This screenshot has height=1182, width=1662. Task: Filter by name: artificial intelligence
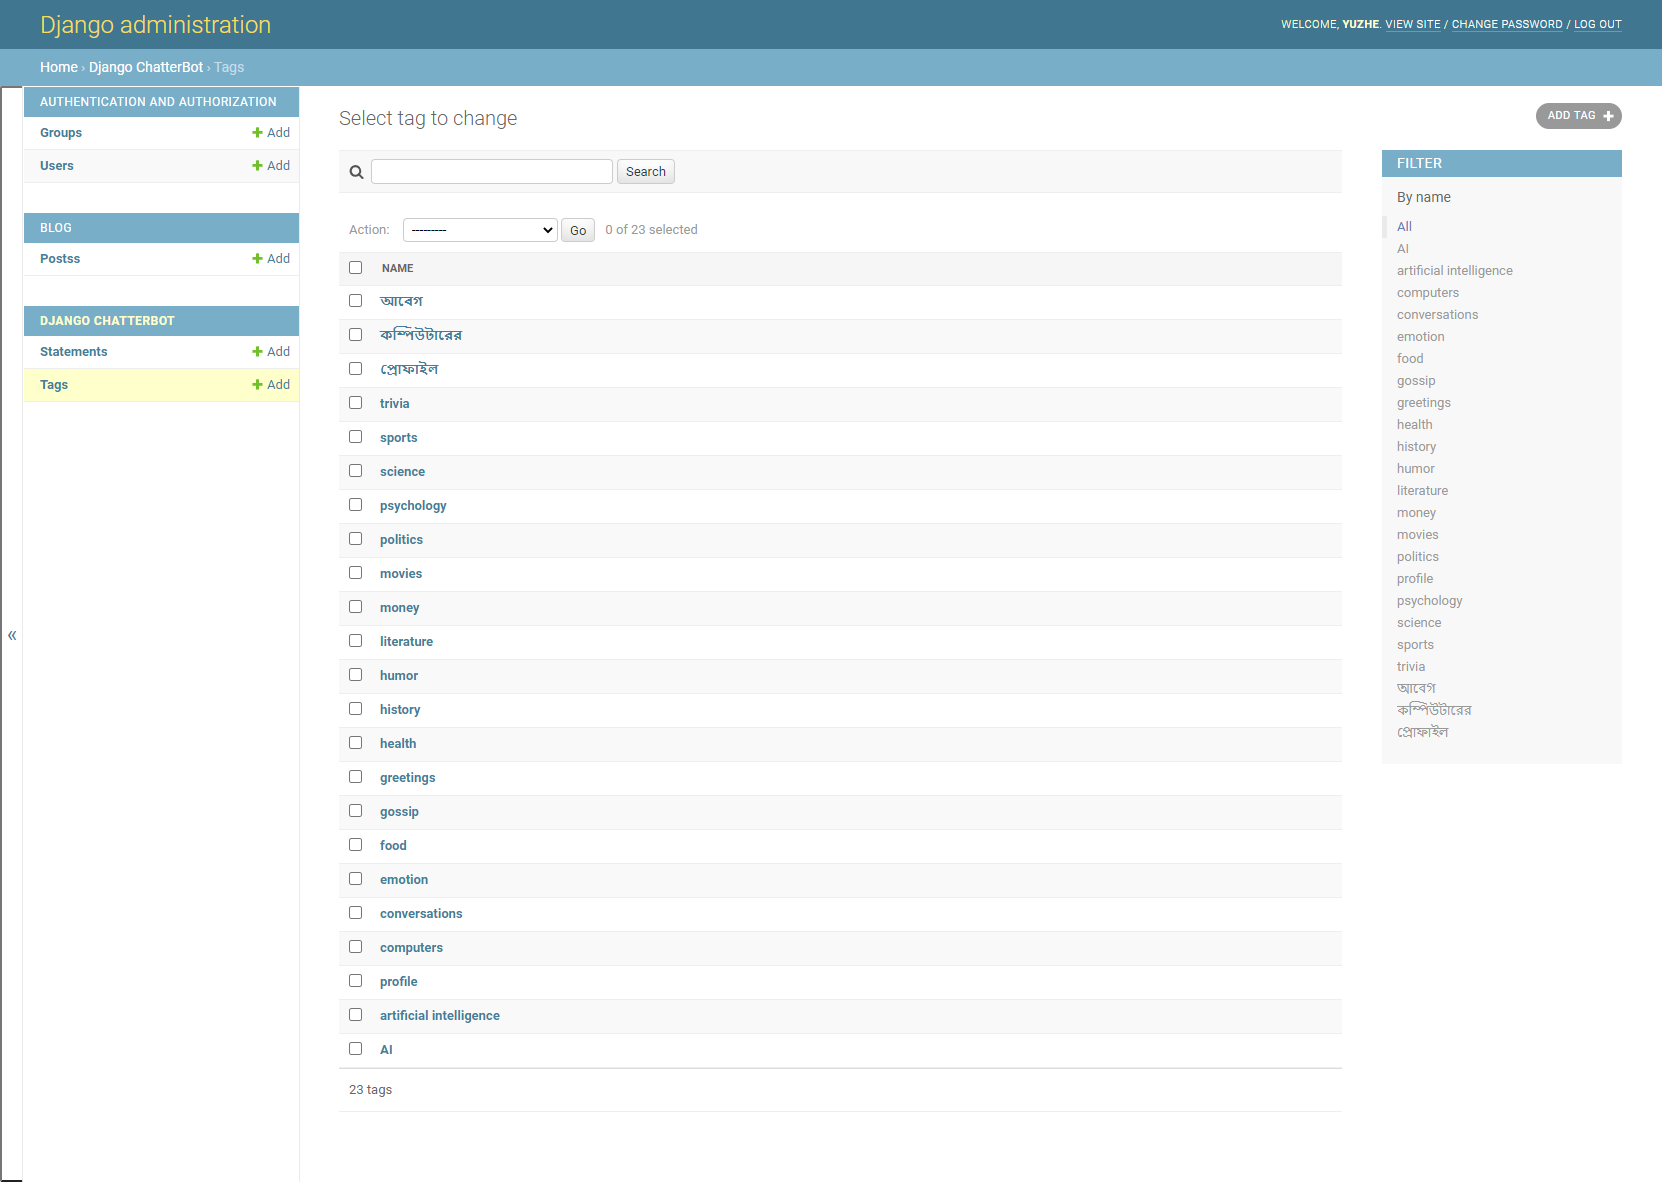[1455, 271]
